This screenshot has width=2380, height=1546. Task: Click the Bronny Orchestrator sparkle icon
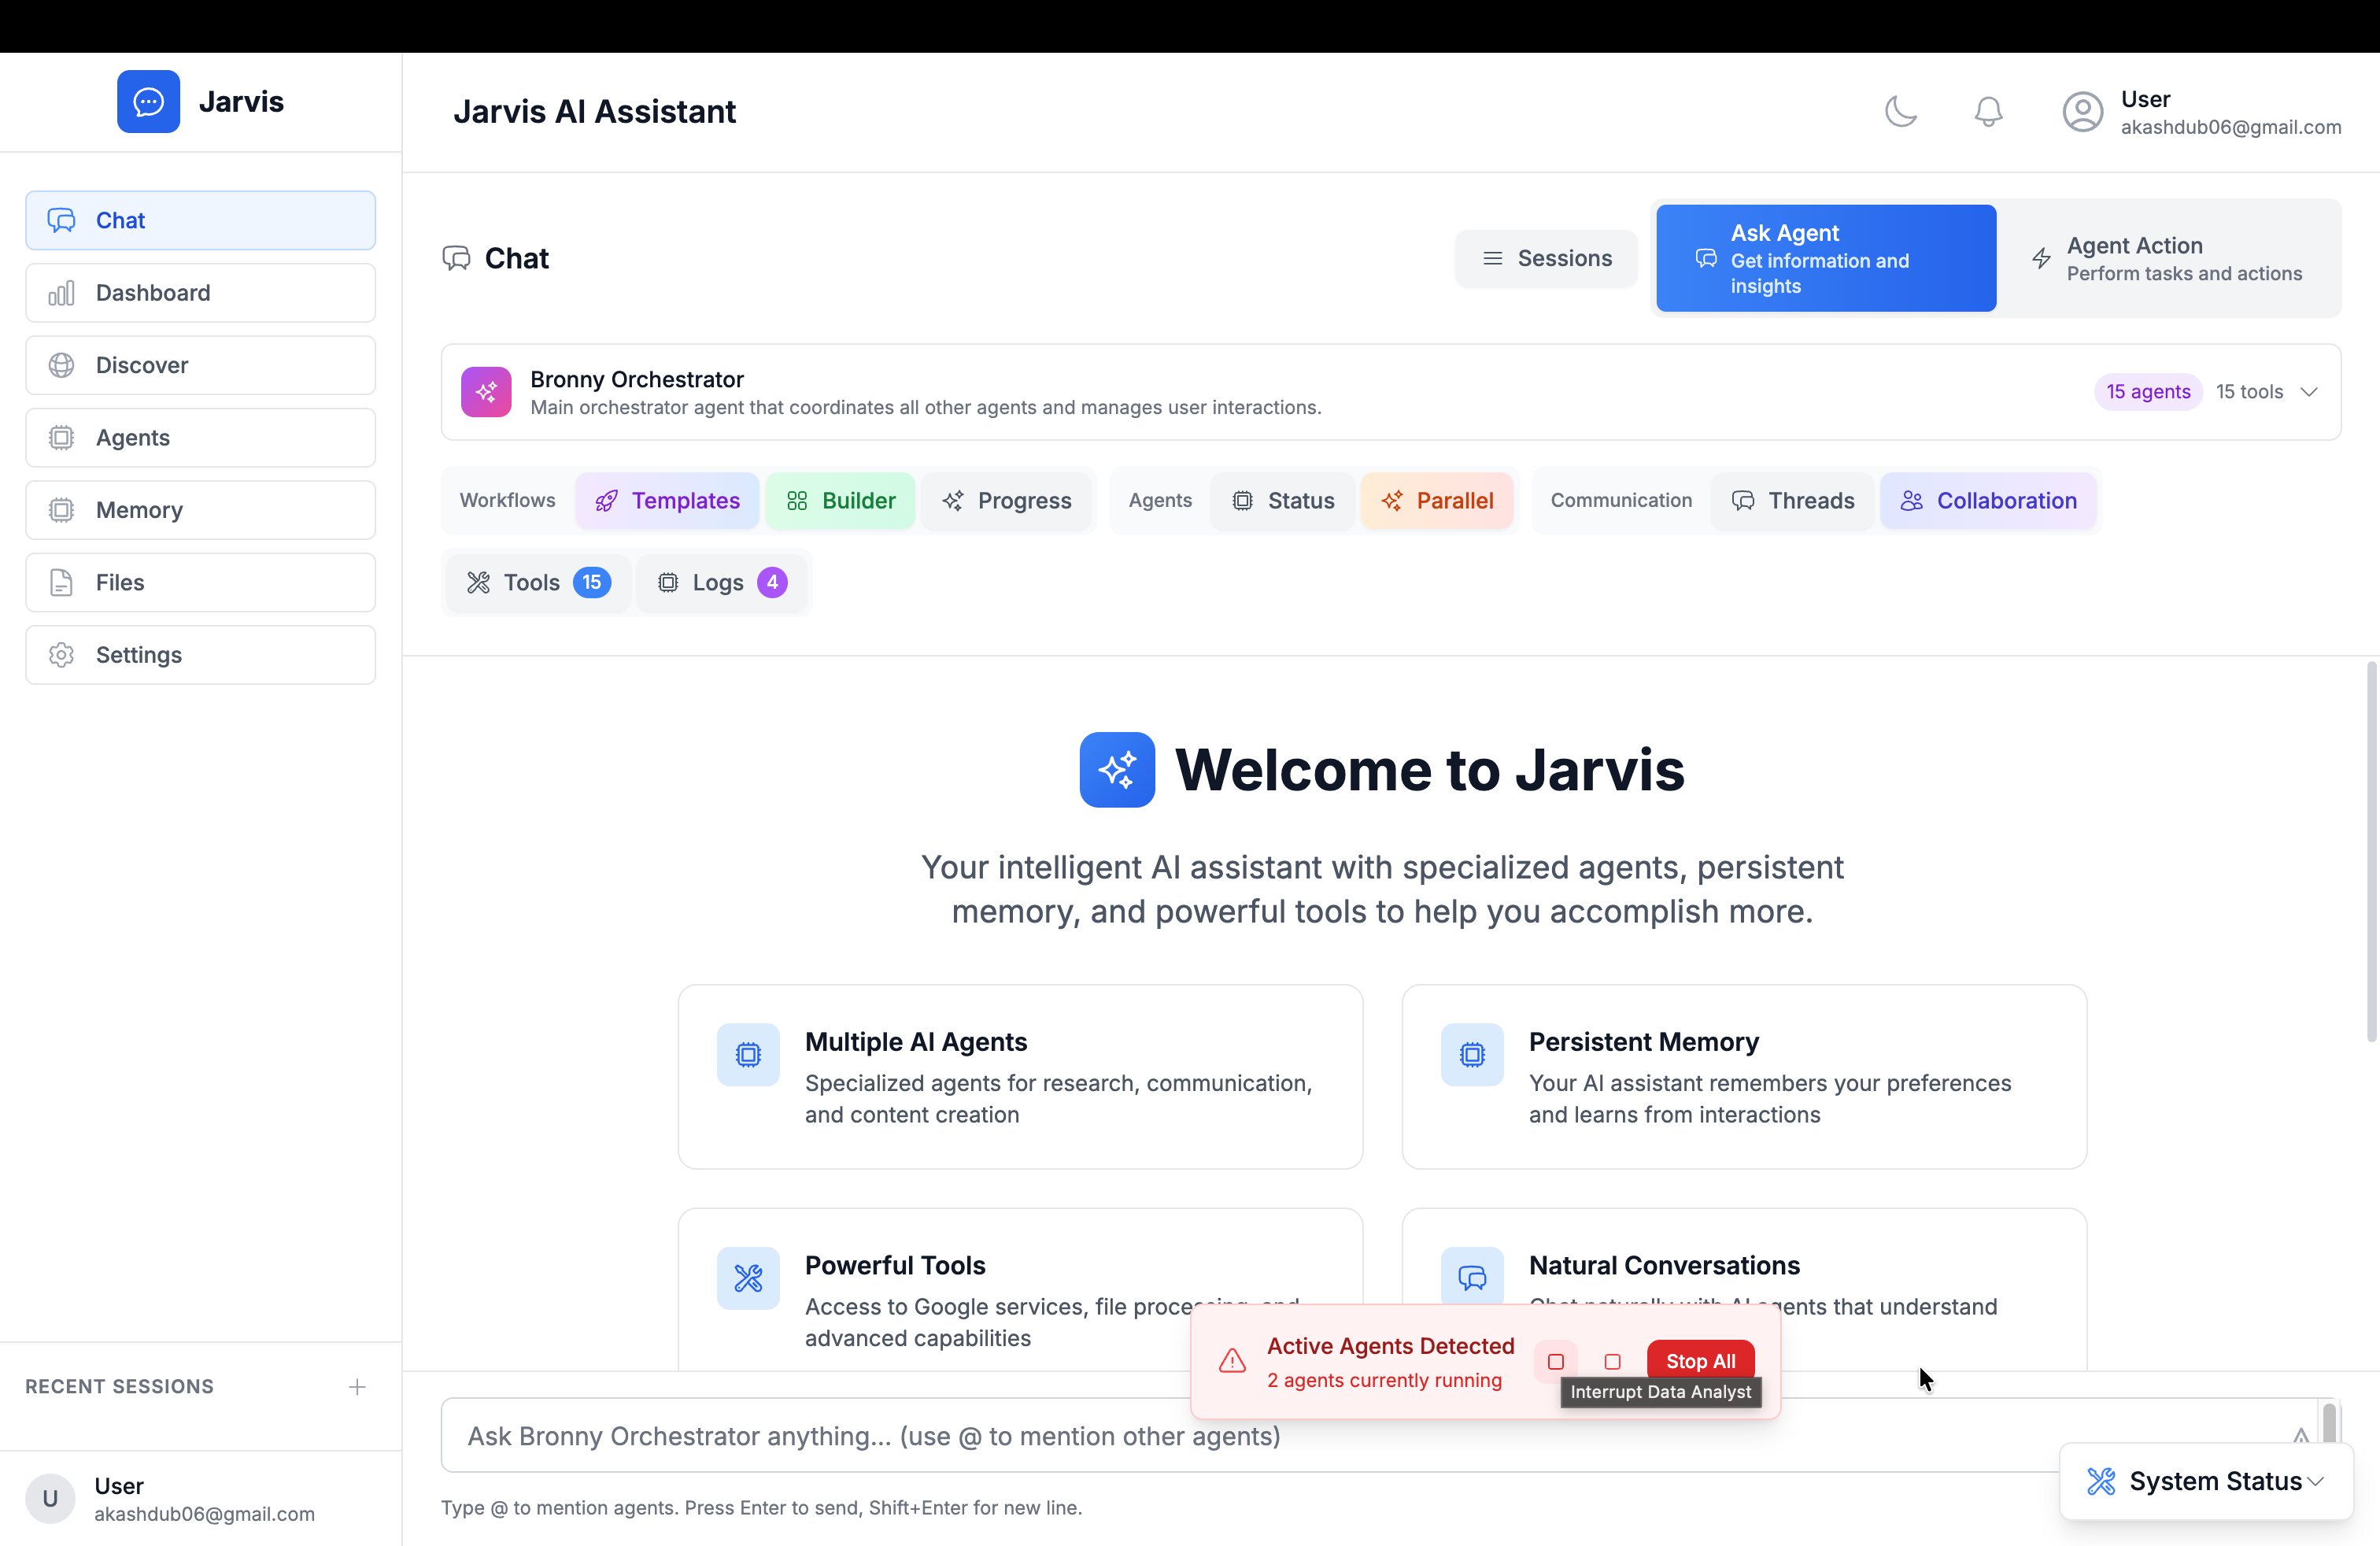(x=486, y=392)
